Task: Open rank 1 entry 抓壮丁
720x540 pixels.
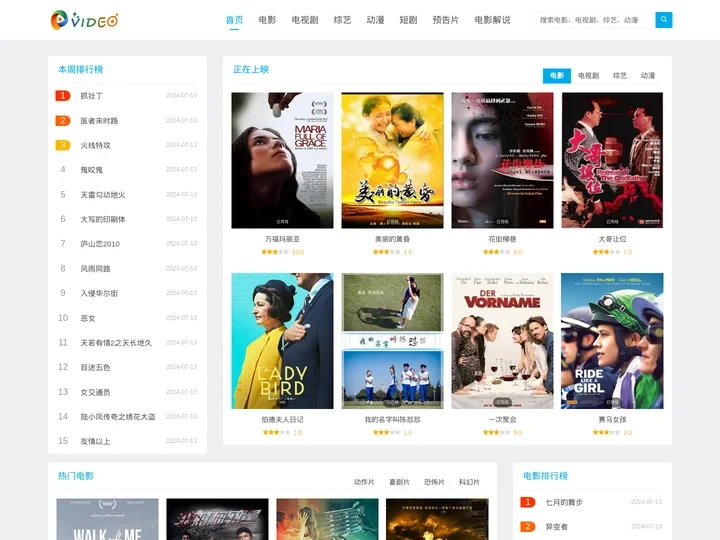Action: [91, 96]
